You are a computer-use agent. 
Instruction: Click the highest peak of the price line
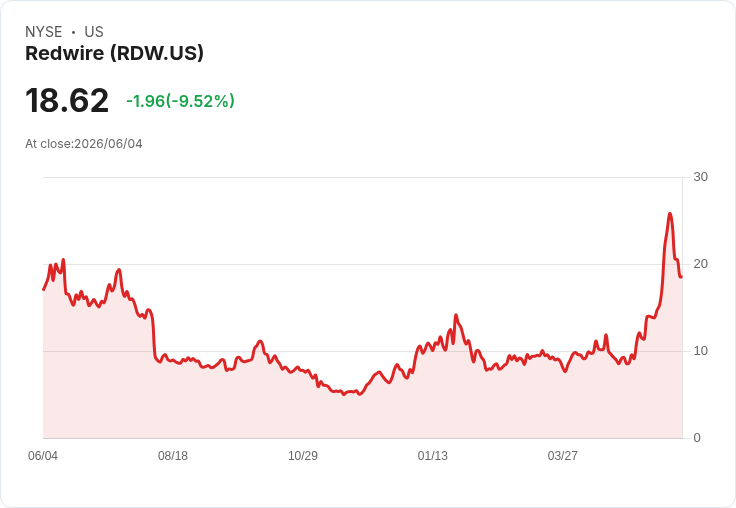(670, 214)
